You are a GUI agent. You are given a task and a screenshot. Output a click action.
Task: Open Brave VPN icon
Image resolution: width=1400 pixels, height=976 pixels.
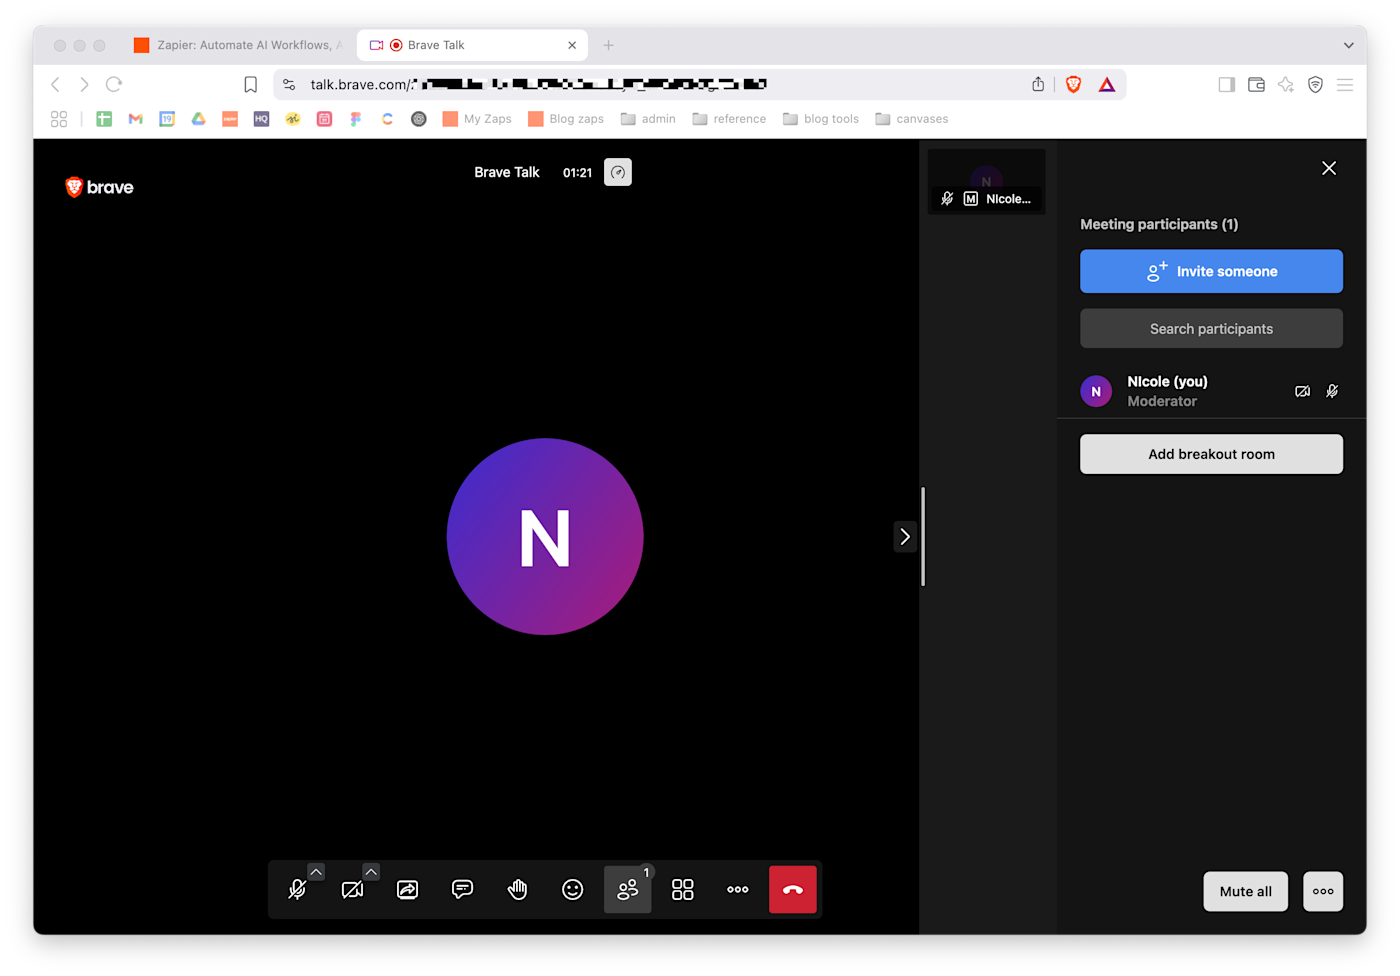point(1315,85)
